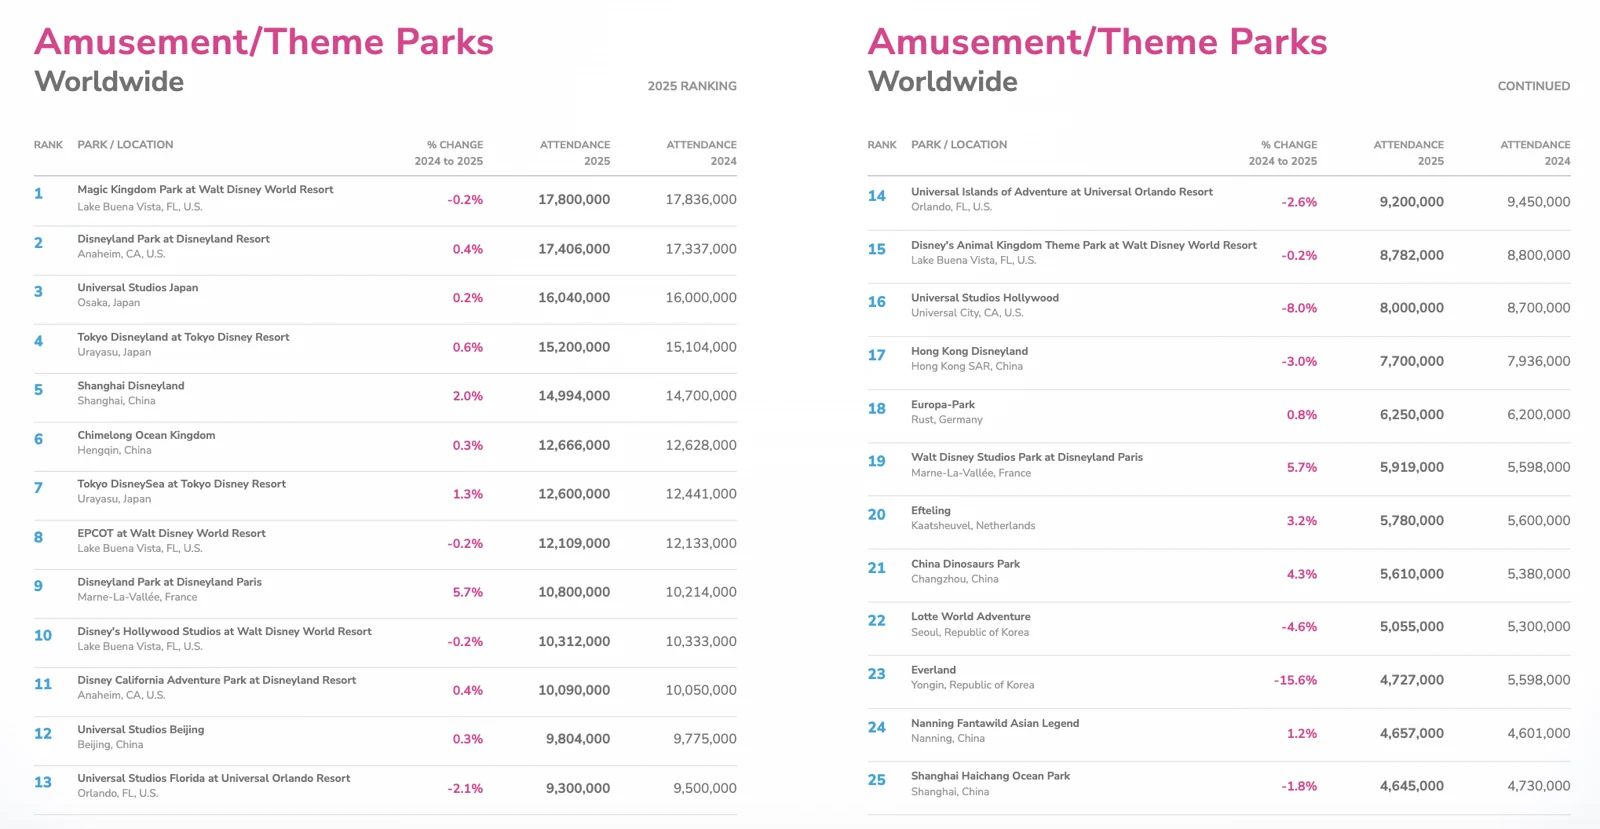Click Disneyland Park at Disneyland Resort row name

(173, 239)
